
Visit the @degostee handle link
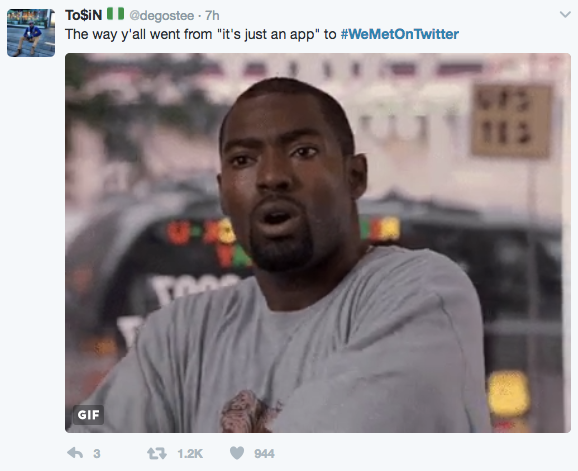tap(161, 16)
